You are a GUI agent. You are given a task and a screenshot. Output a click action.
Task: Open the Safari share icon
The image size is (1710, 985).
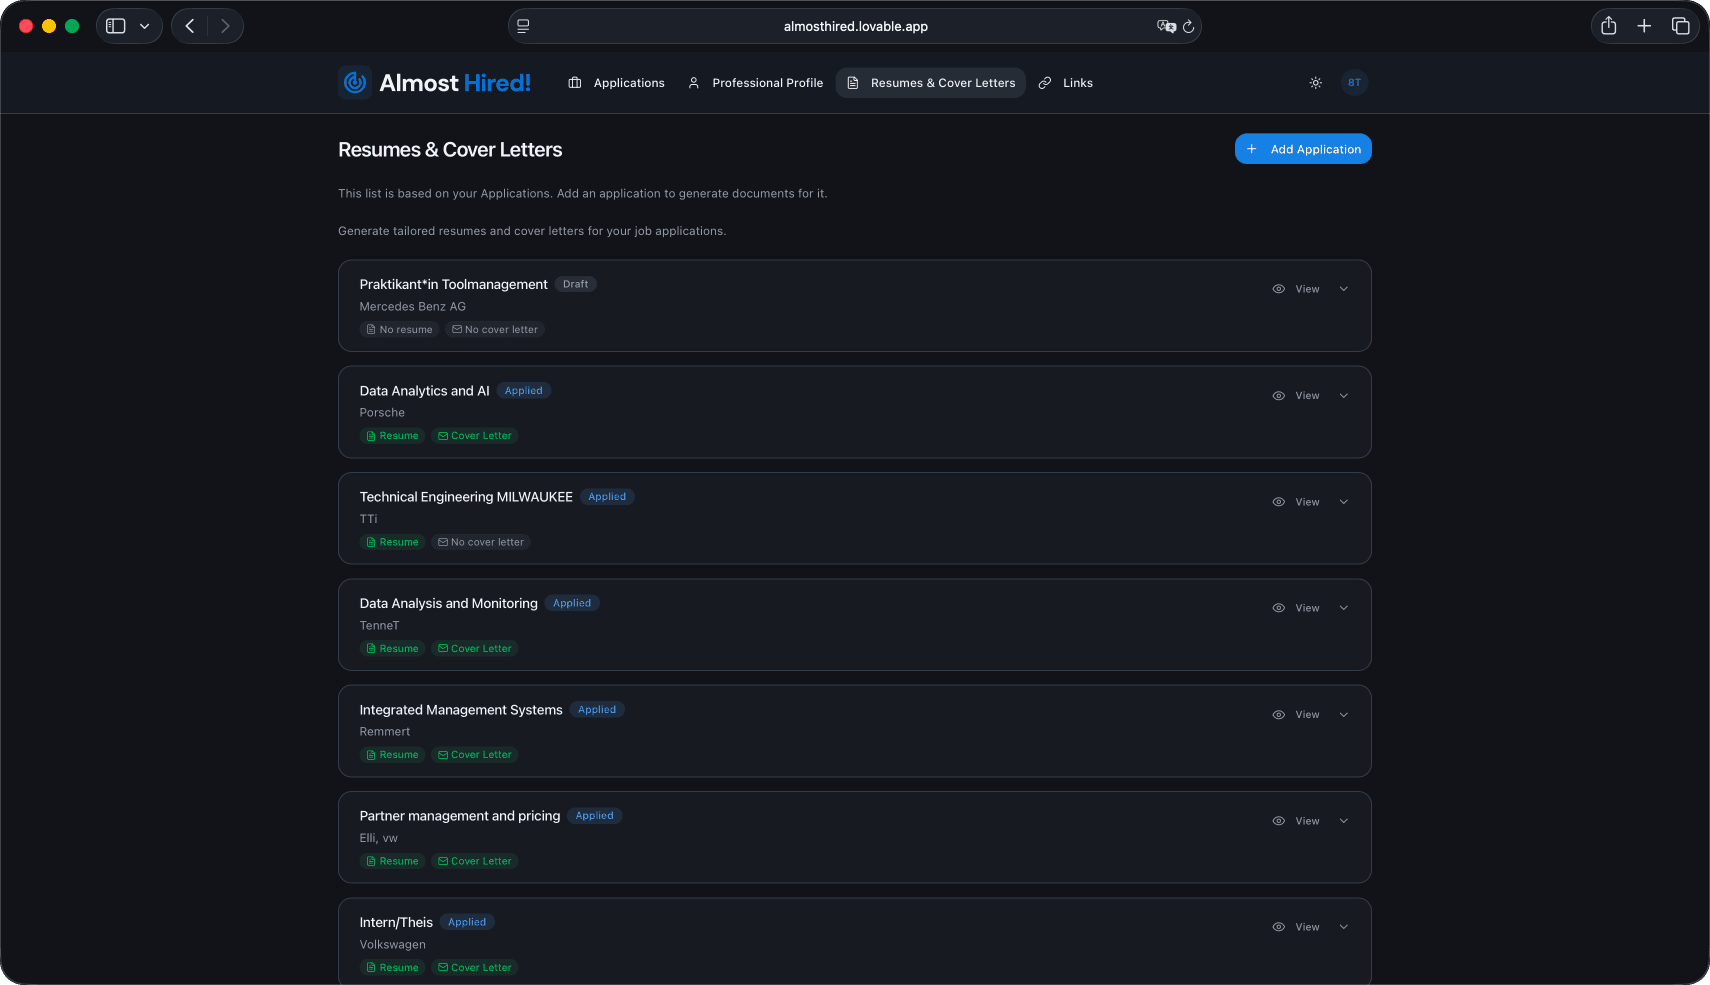click(x=1608, y=26)
